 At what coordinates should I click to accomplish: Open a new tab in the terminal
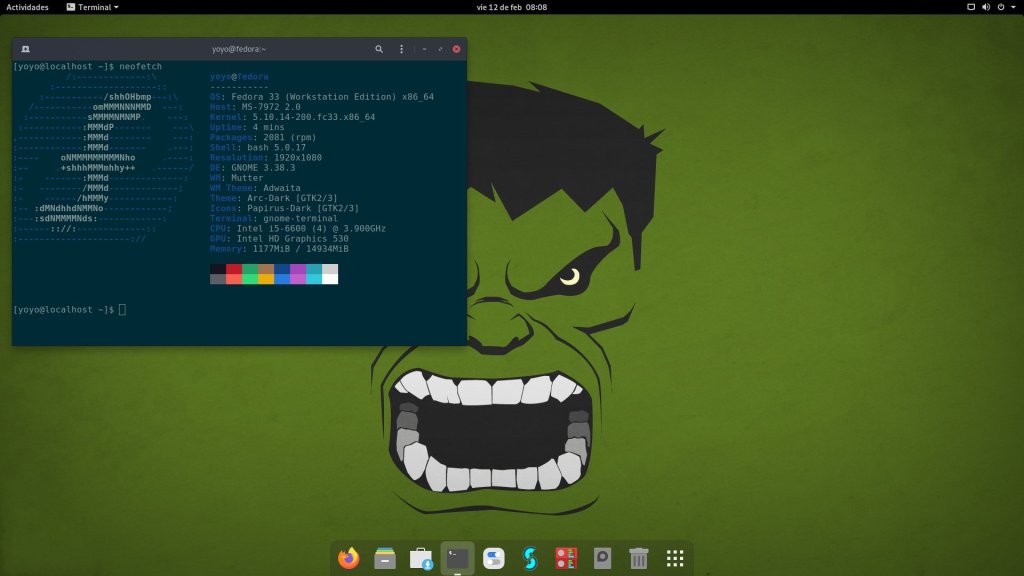pos(25,49)
